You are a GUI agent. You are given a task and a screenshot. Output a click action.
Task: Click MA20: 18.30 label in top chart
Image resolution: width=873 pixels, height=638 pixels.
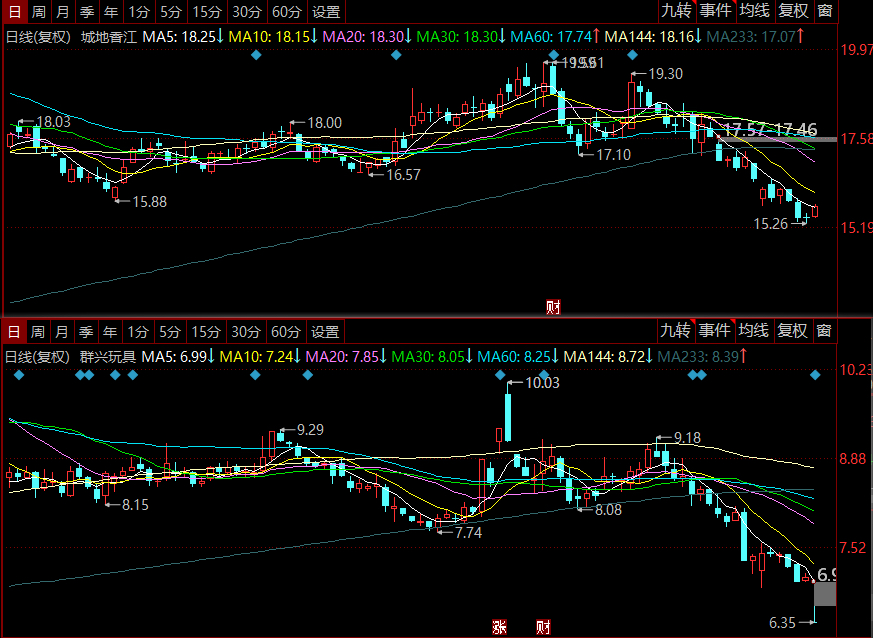click(x=367, y=37)
